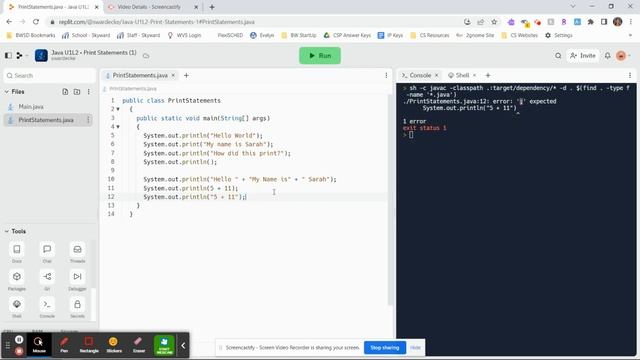Click the new file icon in Files
This screenshot has height=360, width=640.
65,92
